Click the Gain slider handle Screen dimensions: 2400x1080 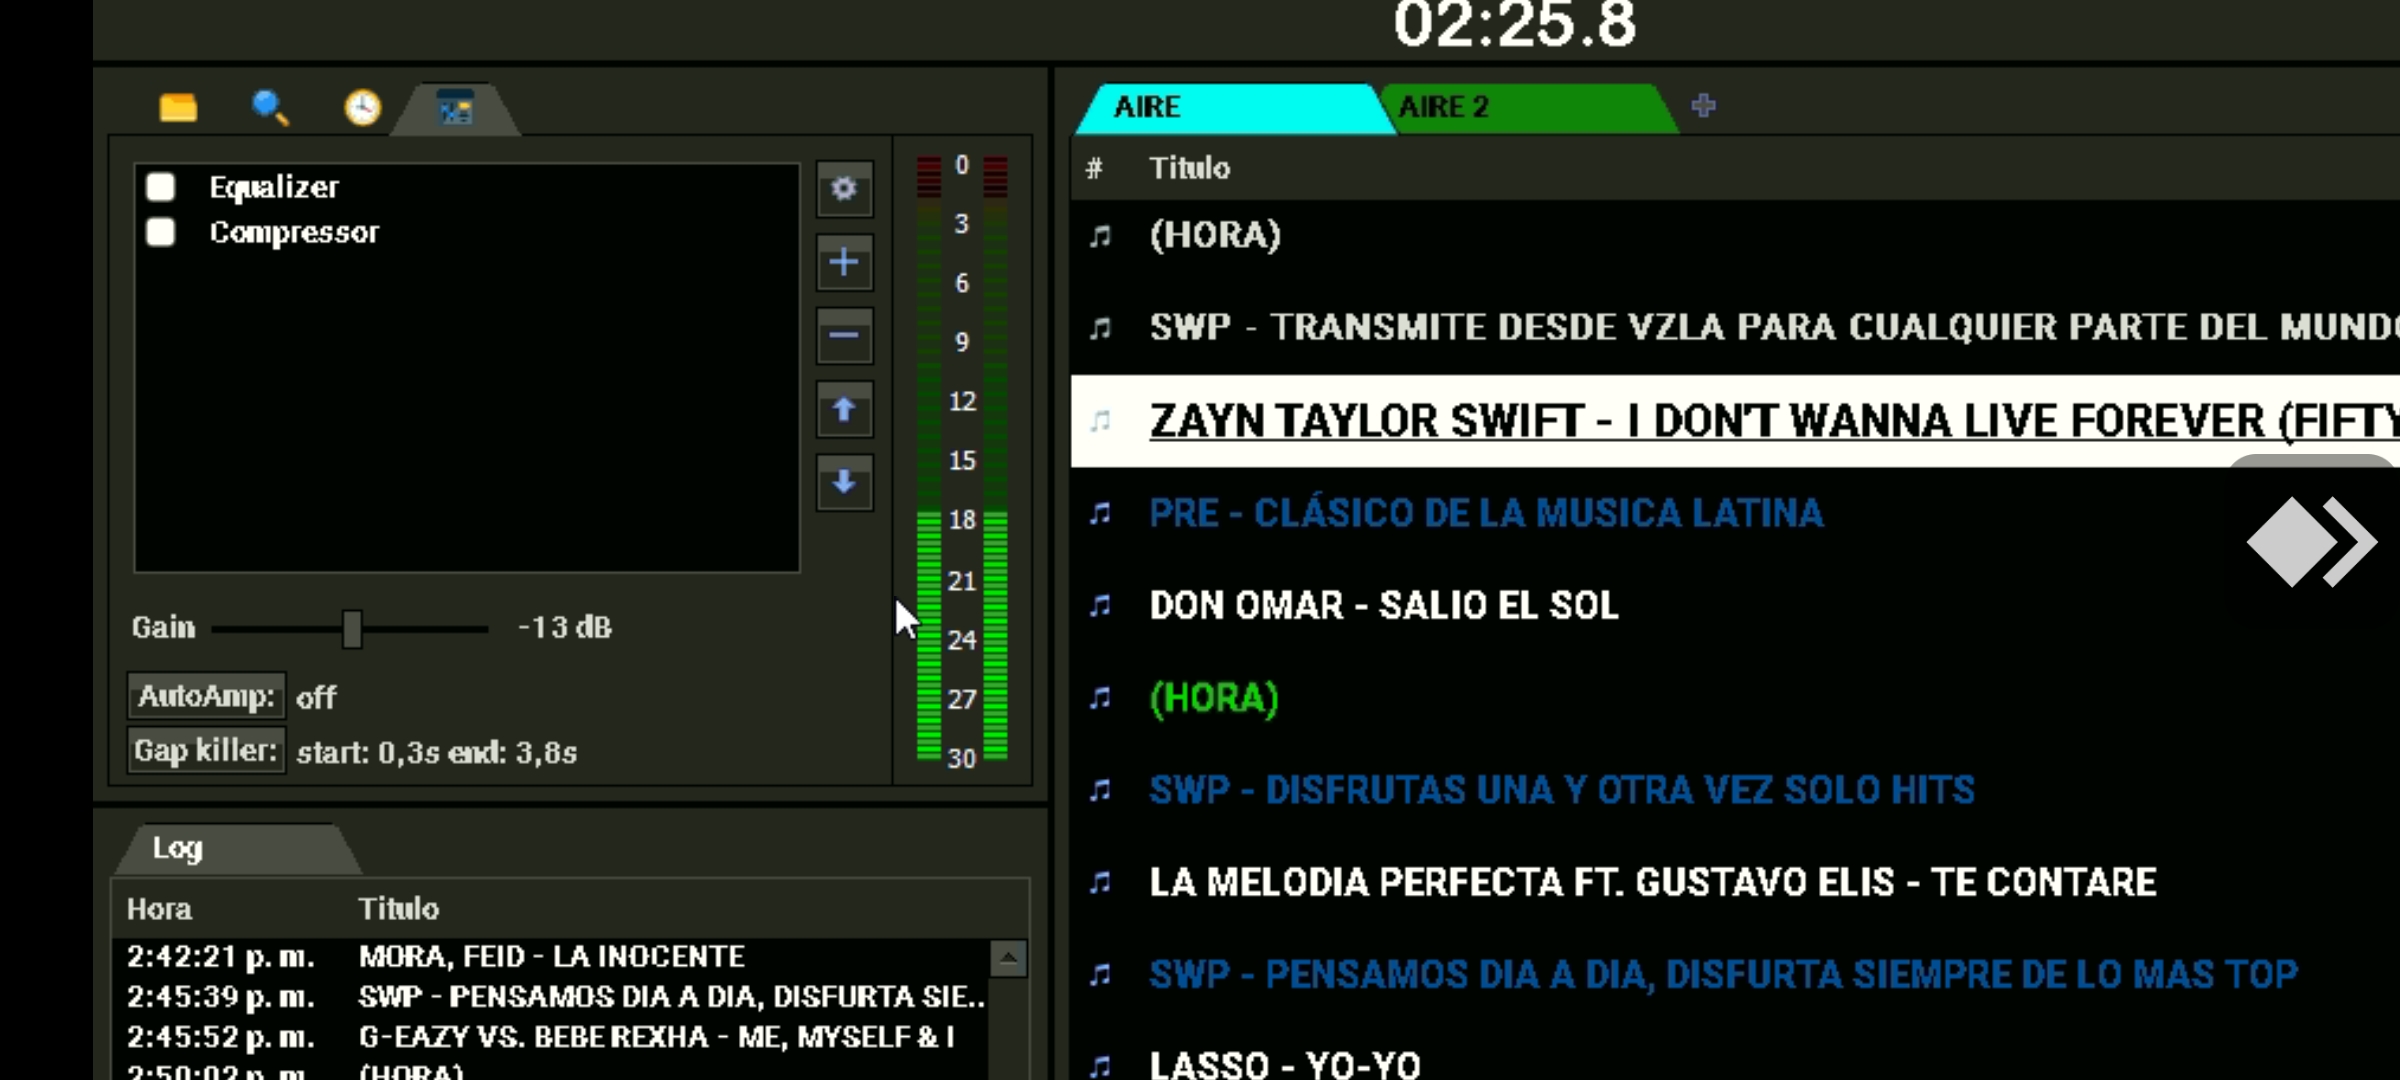[x=352, y=629]
